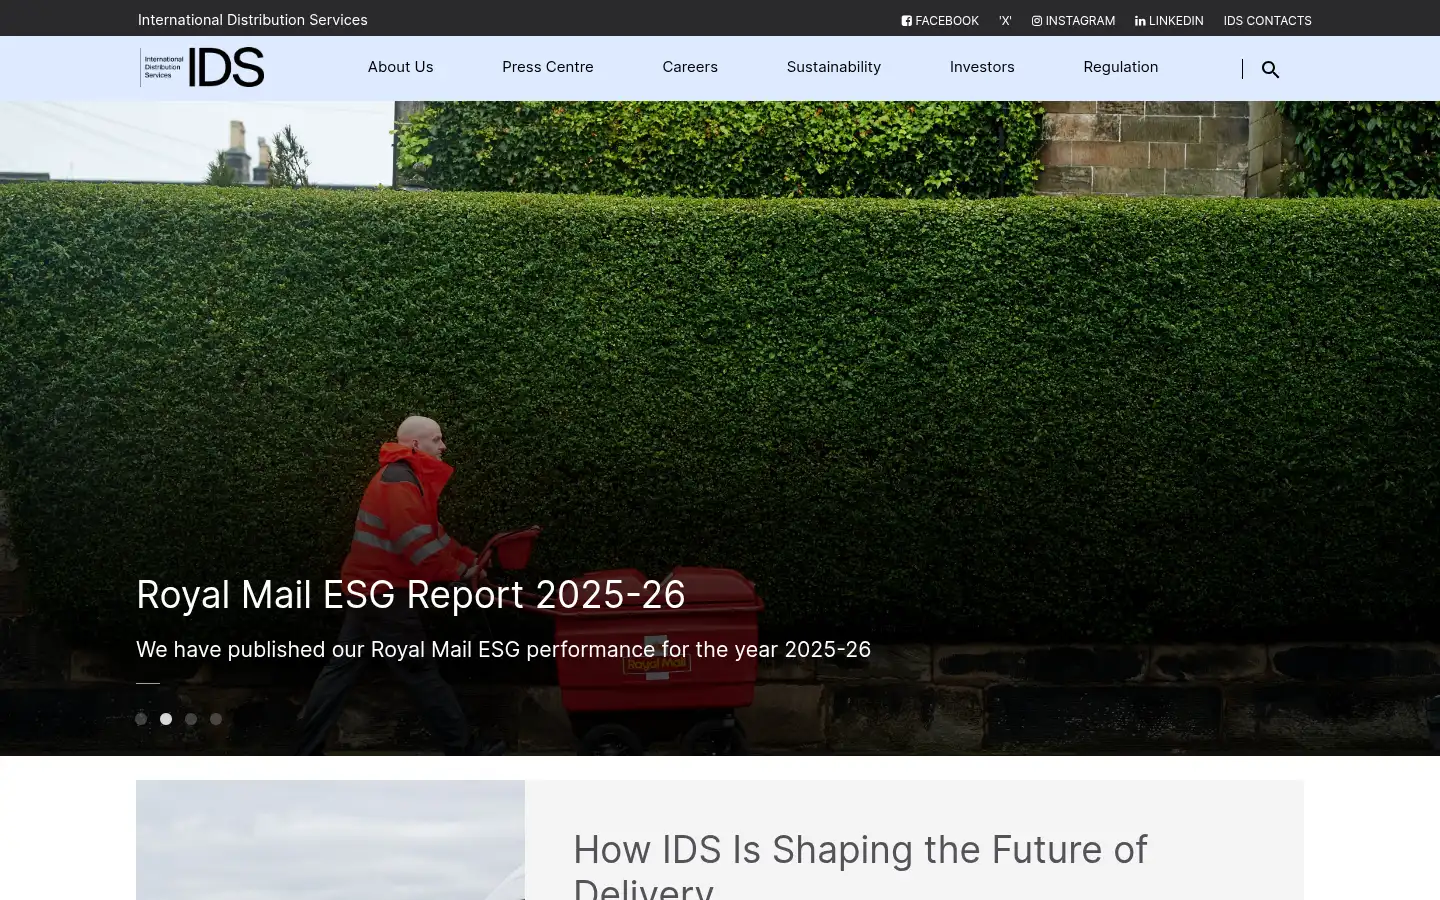1440x900 pixels.
Task: Open the Investors menu
Action: pyautogui.click(x=982, y=67)
